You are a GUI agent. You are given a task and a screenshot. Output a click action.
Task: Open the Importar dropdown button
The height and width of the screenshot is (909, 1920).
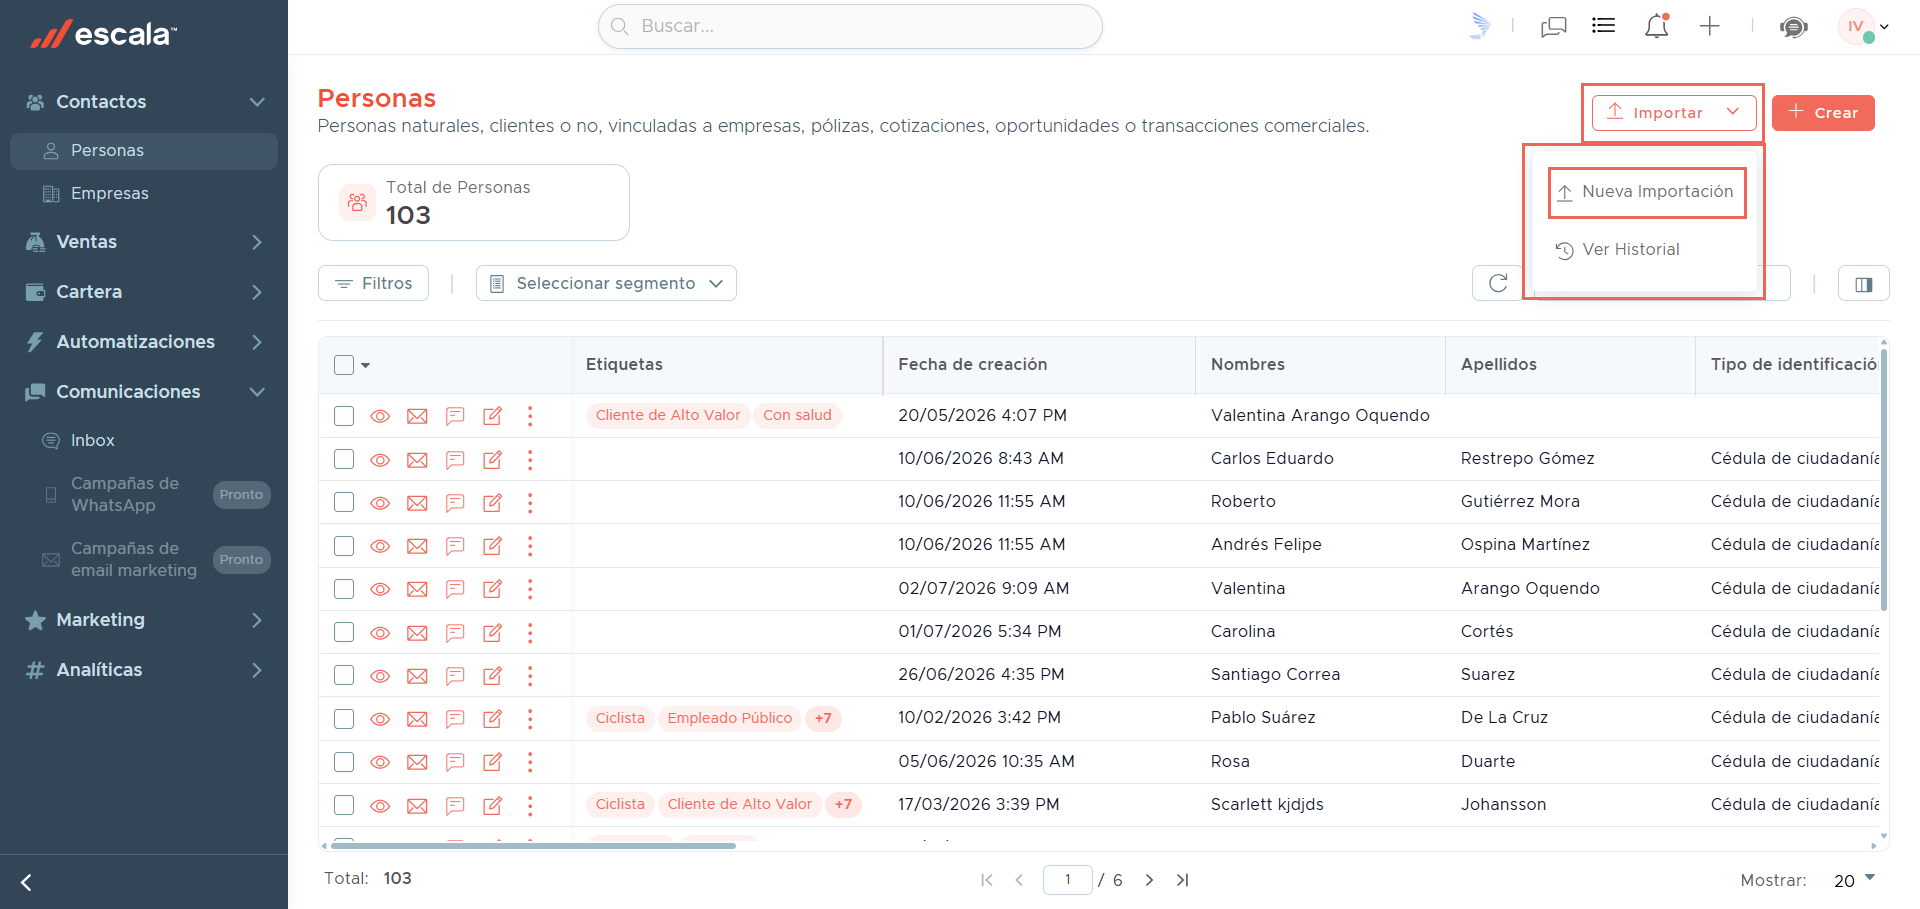1674,112
